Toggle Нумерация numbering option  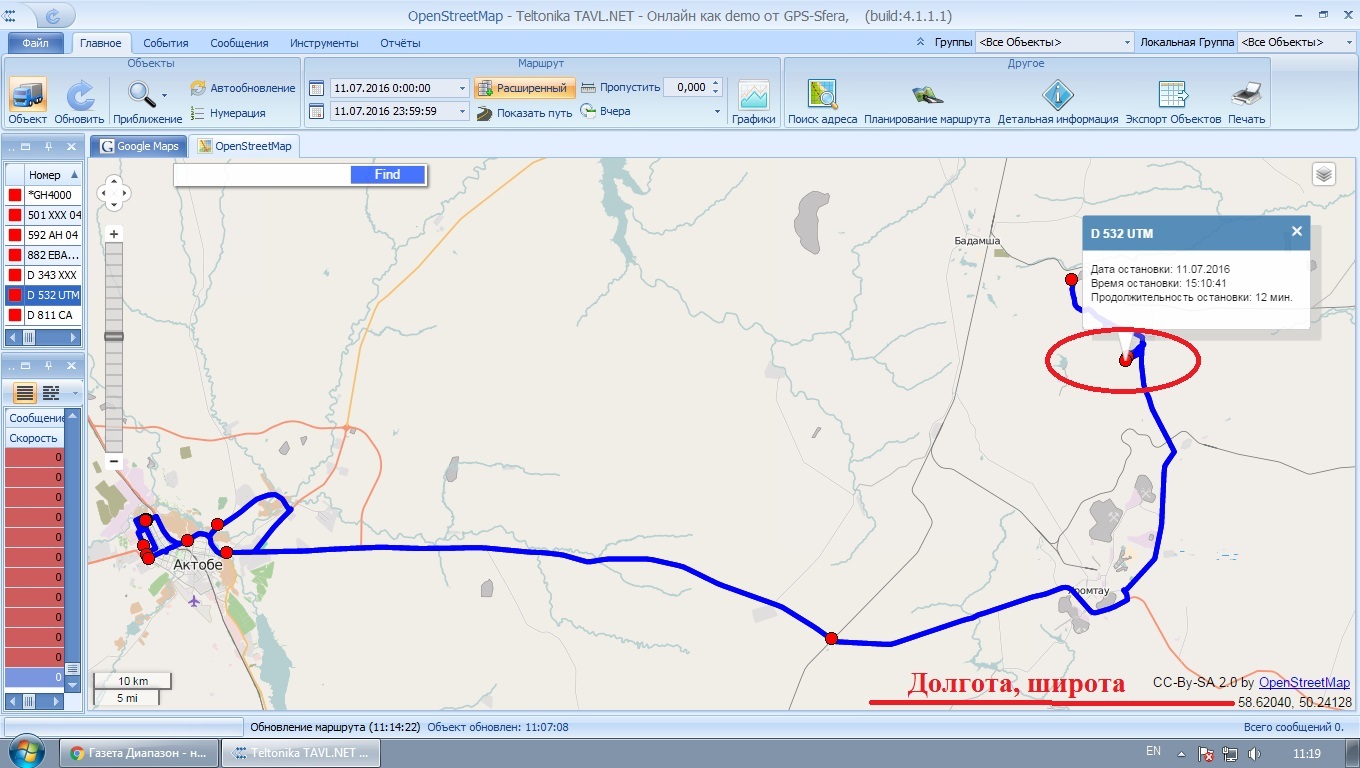[228, 113]
